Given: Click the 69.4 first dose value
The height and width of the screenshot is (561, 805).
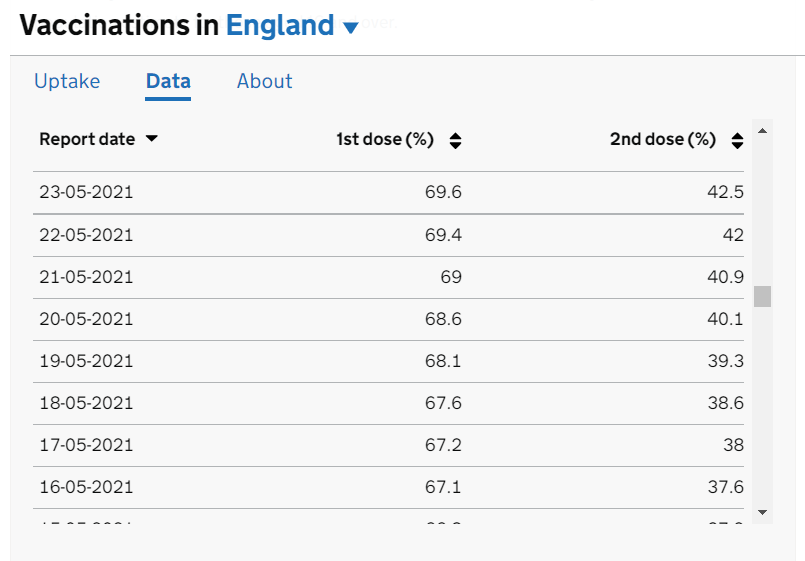Looking at the screenshot, I should click(443, 235).
